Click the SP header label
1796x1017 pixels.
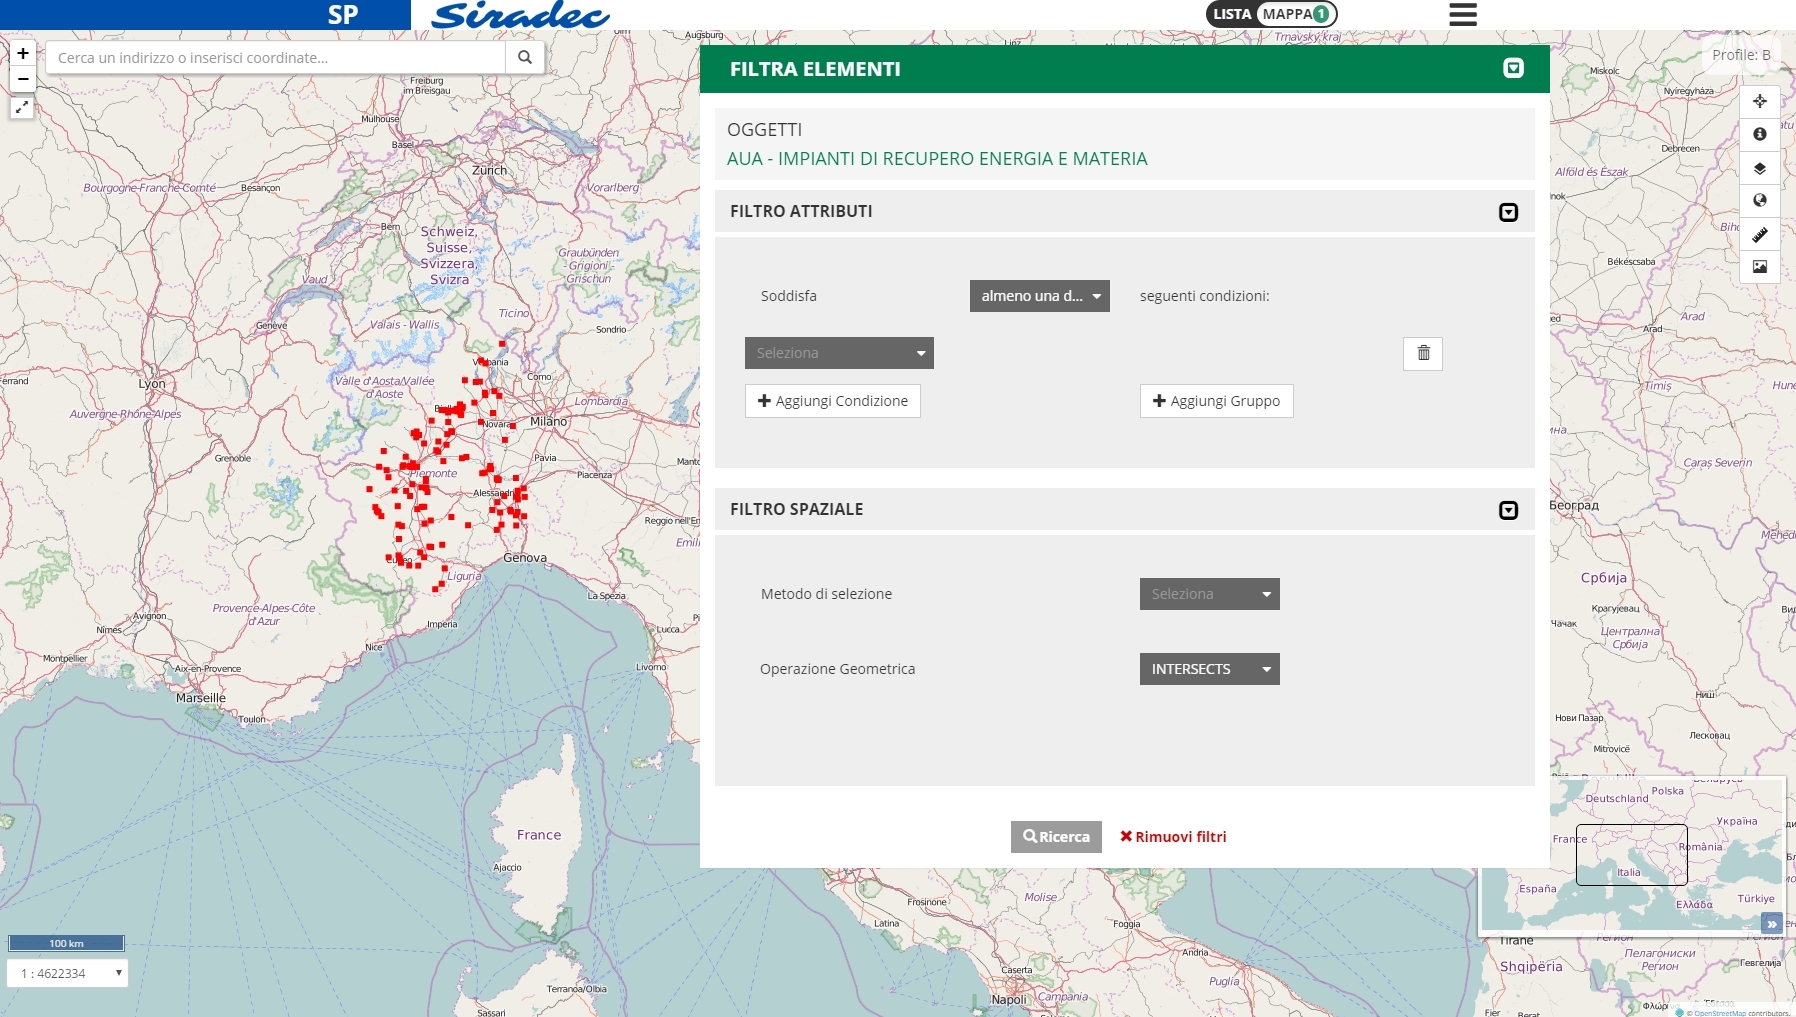pos(343,15)
